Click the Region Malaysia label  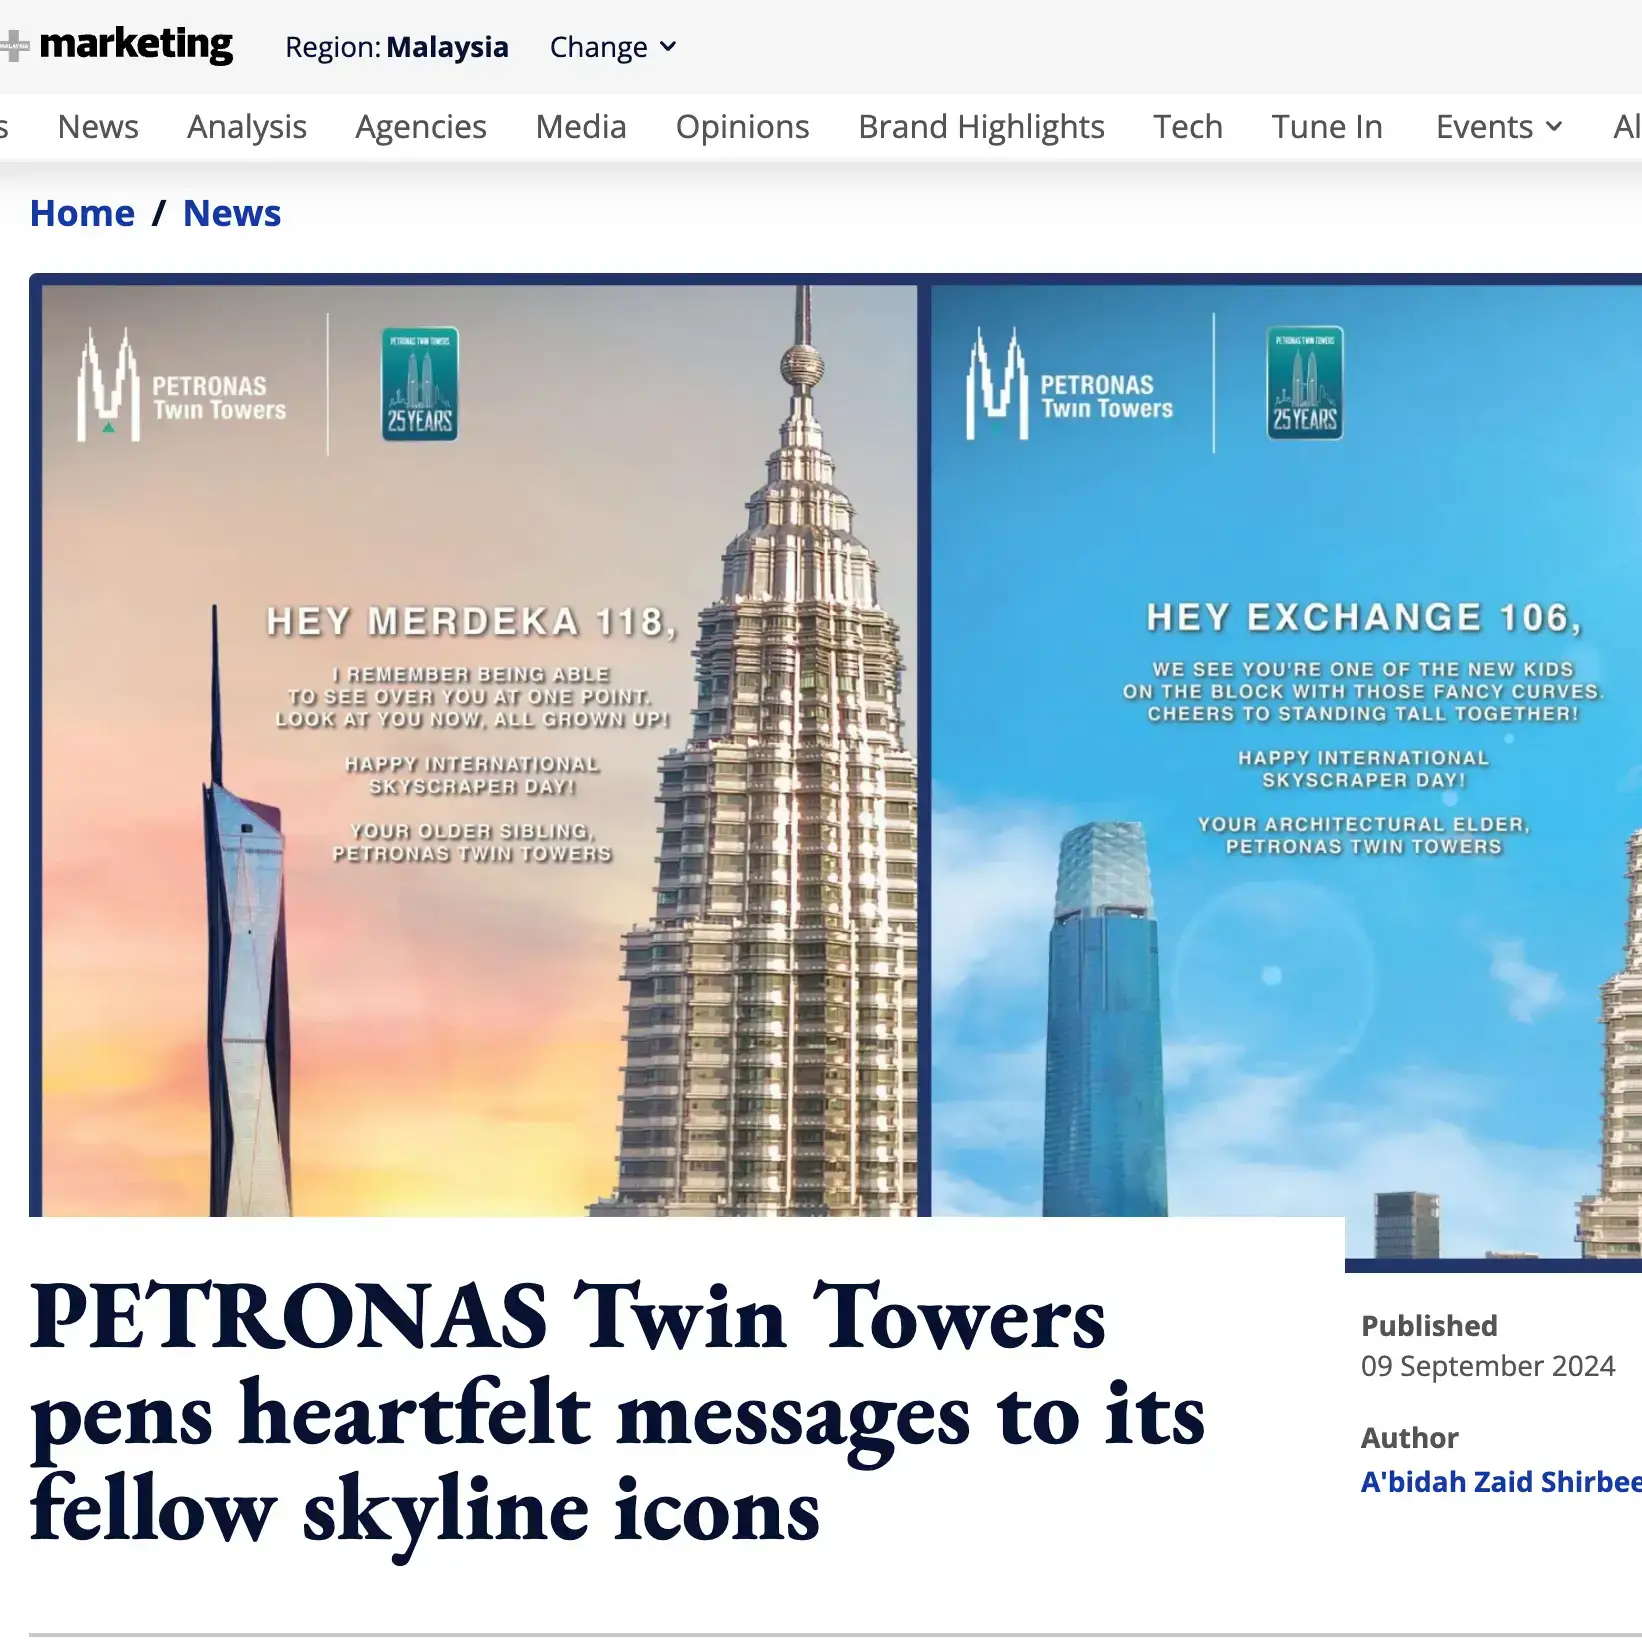397,47
